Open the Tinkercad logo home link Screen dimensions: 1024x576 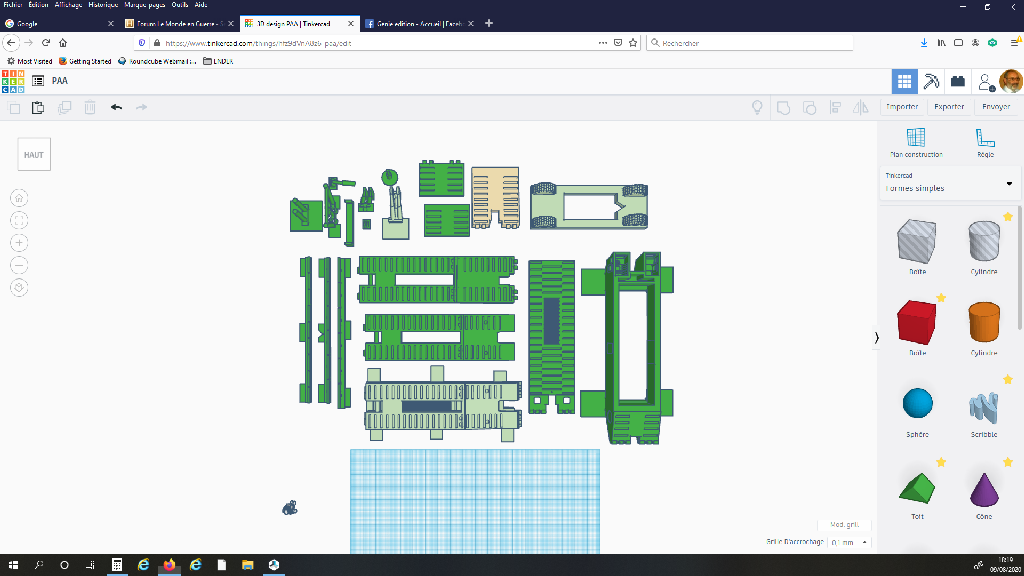(x=13, y=81)
